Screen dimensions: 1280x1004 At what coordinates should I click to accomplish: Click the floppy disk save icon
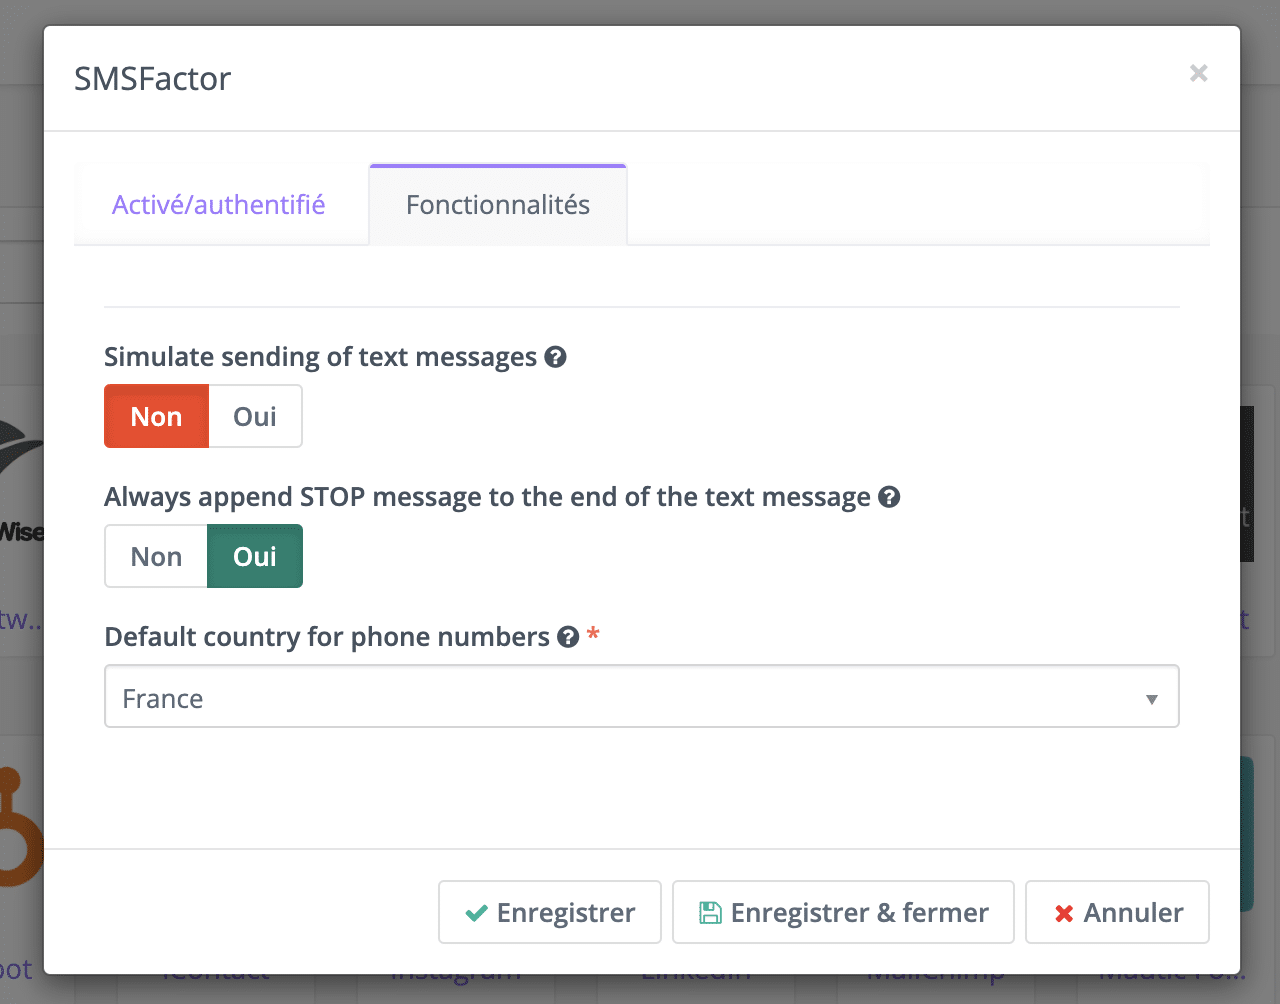pos(710,912)
